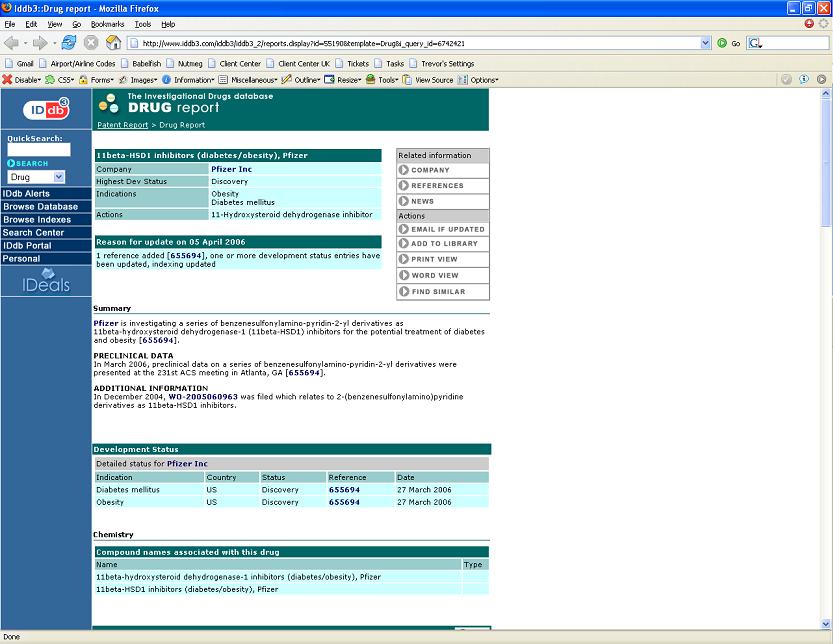Click View Source on Web Developer toolbar
Screen dimensions: 833x644
tap(428, 80)
